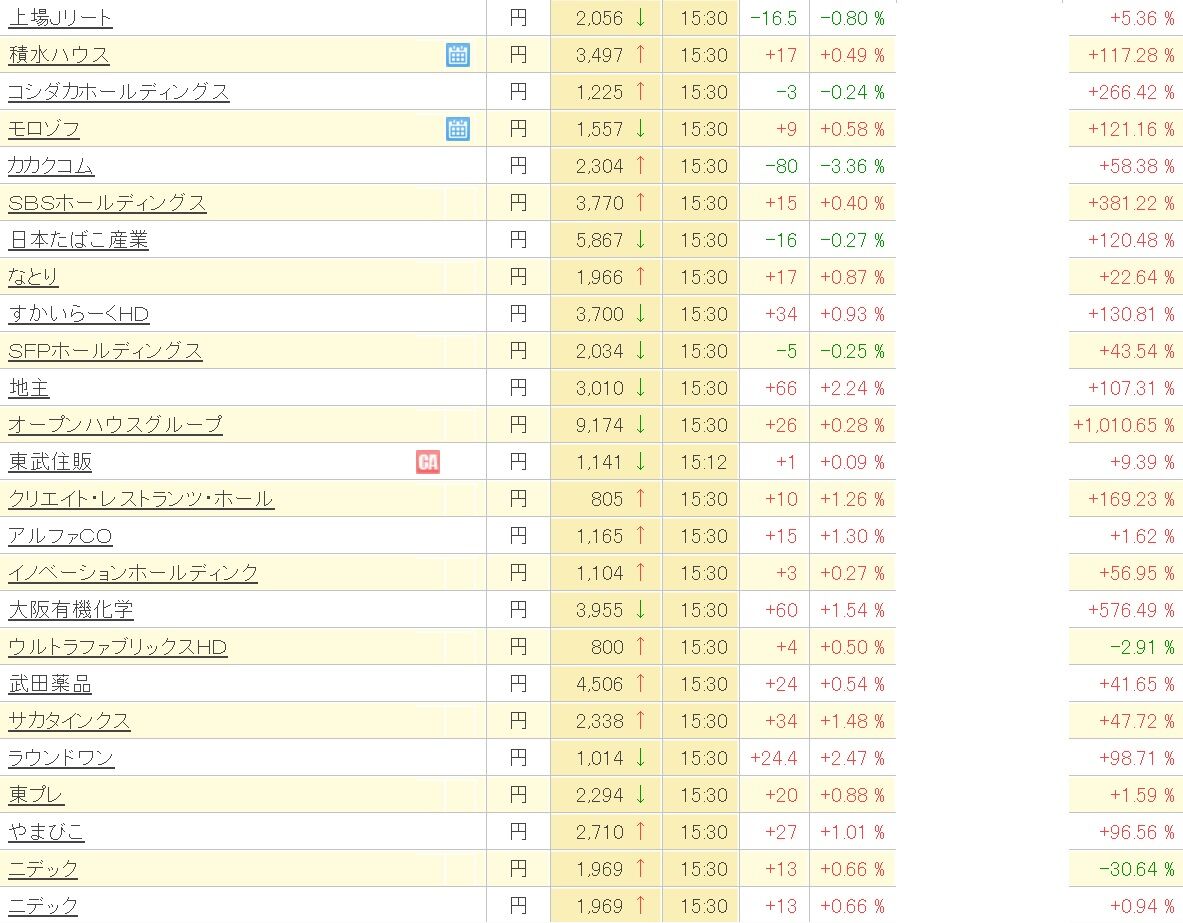Open the サカタインクス link
The image size is (1183, 923).
[x=69, y=721]
